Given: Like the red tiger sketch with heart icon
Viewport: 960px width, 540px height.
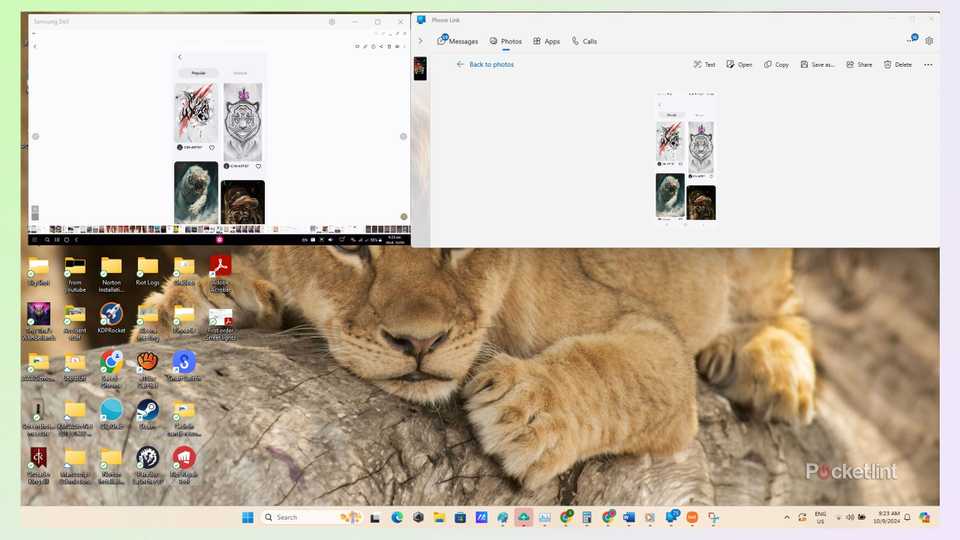Looking at the screenshot, I should click(x=212, y=148).
